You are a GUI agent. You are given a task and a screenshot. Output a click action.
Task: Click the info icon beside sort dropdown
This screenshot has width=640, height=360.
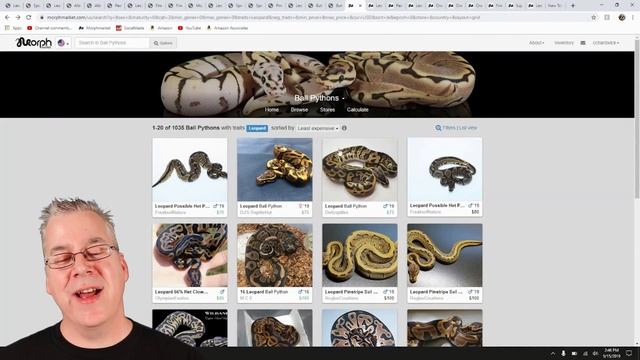(344, 128)
